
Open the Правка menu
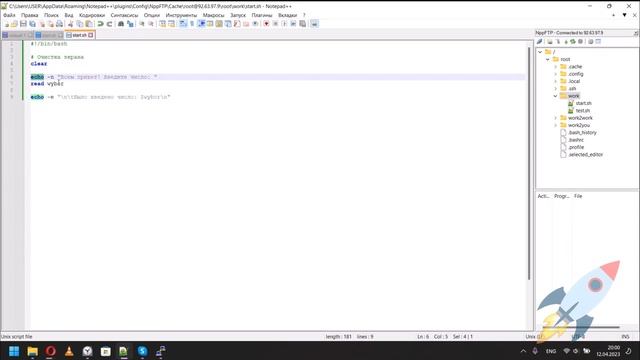click(x=30, y=15)
